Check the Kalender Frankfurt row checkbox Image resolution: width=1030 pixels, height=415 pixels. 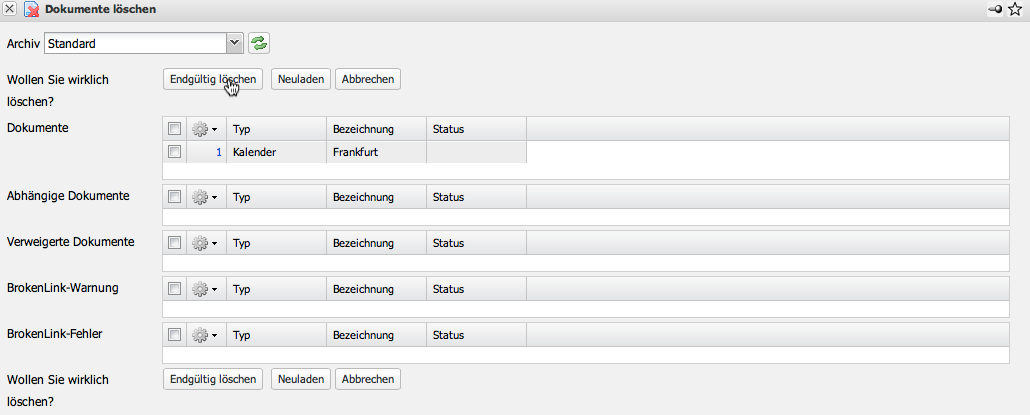174,152
